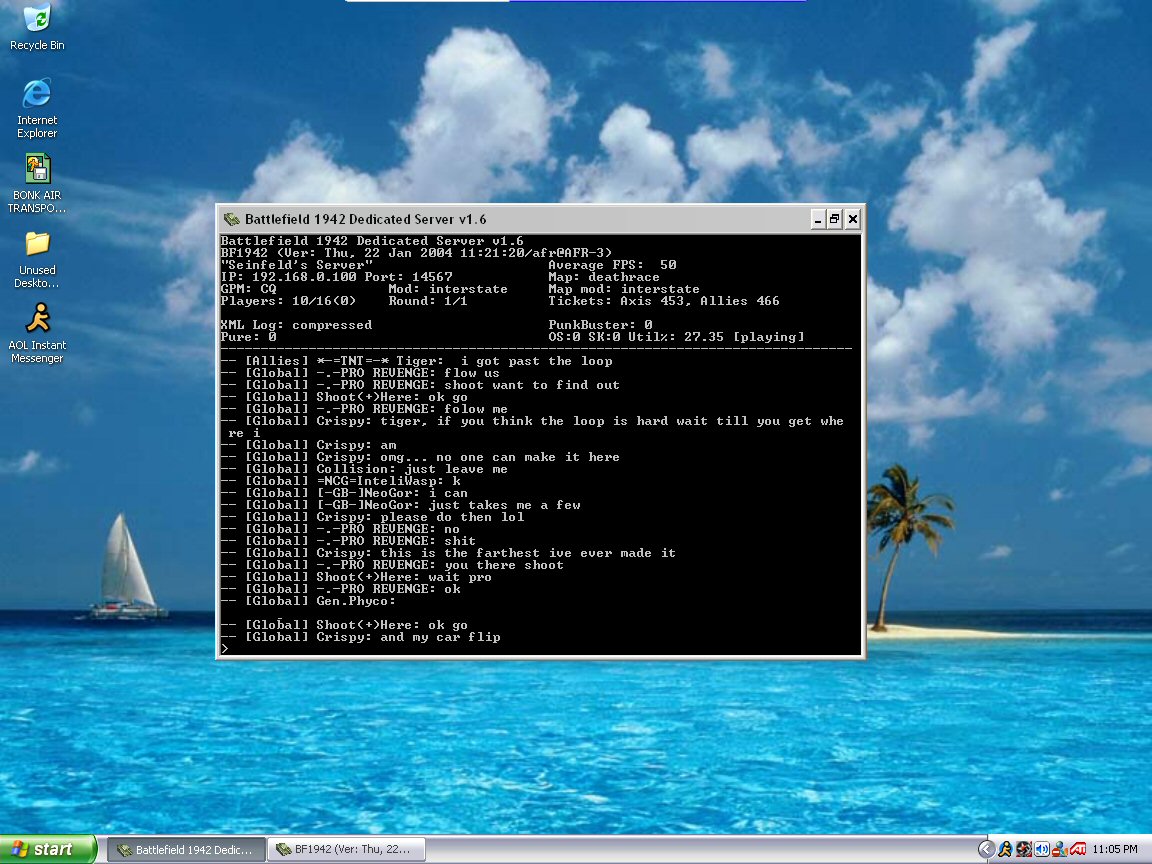Click chat line "please do then lol"

tap(372, 517)
